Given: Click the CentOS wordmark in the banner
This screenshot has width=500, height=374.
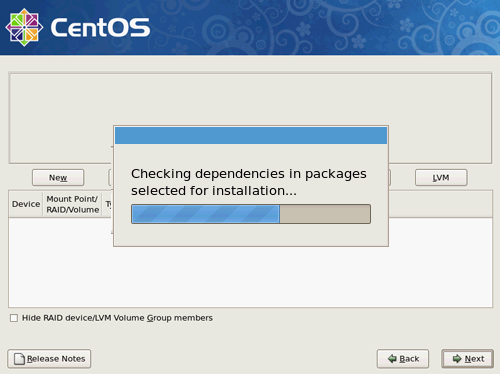Looking at the screenshot, I should click(100, 28).
